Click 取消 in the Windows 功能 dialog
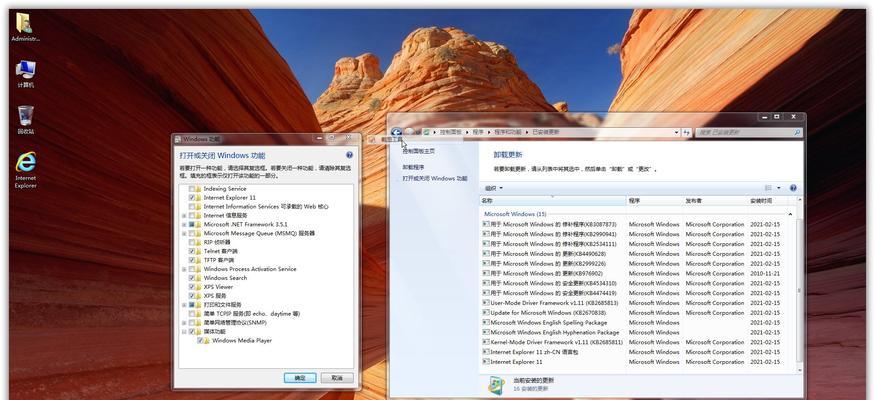Viewport: 875px width, 400px height. coord(336,378)
